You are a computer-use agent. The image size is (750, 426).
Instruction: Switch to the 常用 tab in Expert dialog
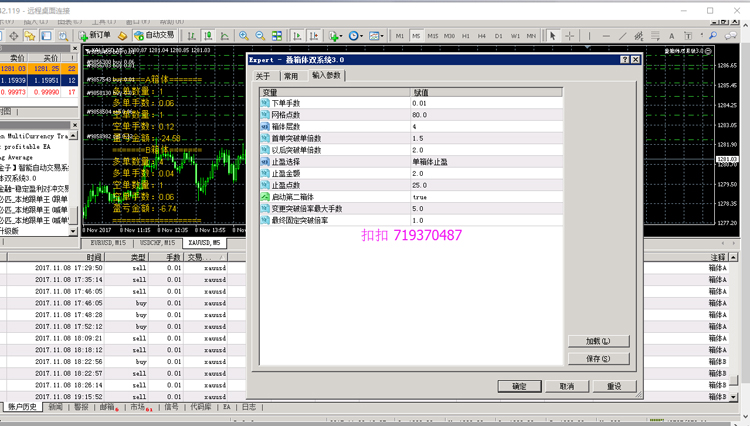(291, 76)
